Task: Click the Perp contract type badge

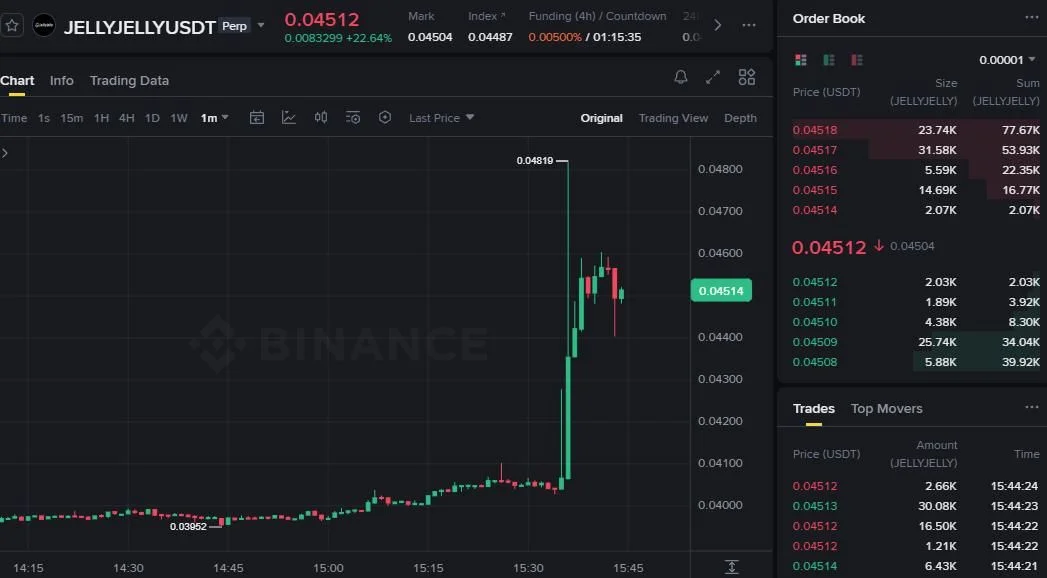Action: [234, 26]
